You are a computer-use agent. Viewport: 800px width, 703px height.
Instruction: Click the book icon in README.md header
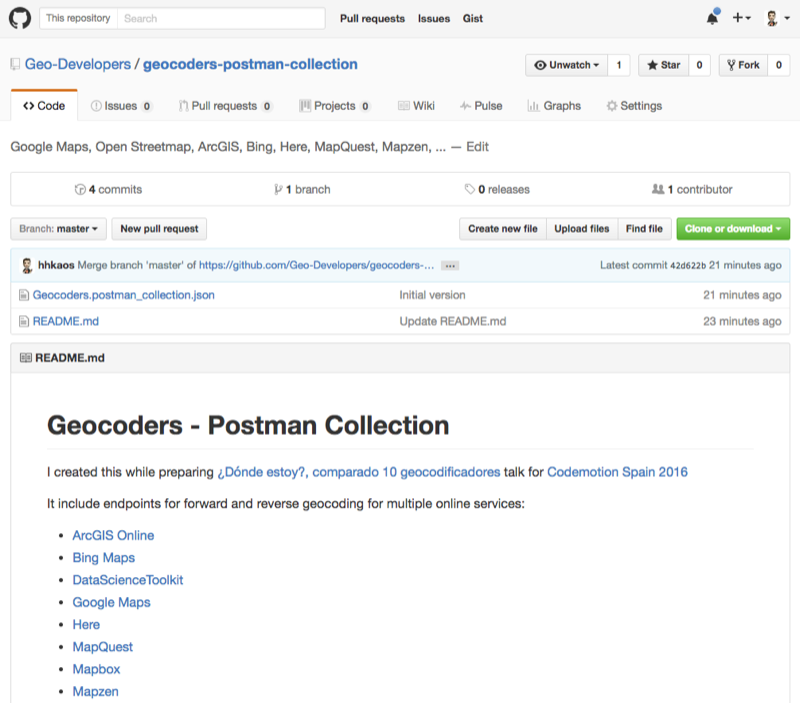click(26, 358)
